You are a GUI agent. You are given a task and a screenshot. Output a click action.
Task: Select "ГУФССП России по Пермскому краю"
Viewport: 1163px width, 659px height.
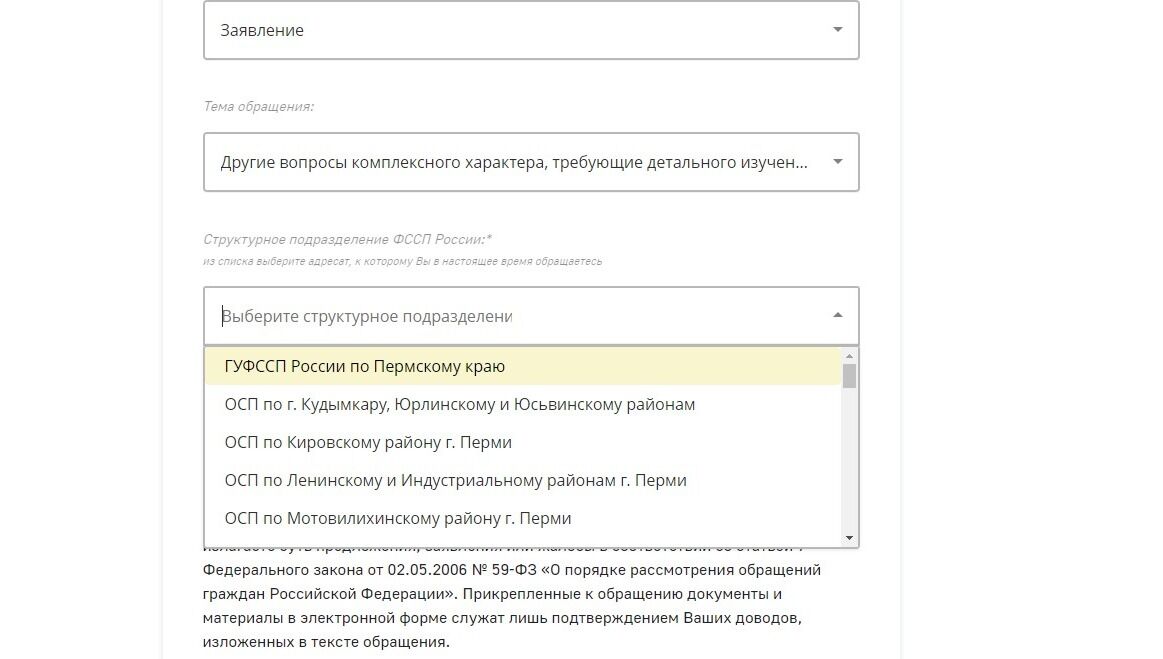tap(523, 367)
